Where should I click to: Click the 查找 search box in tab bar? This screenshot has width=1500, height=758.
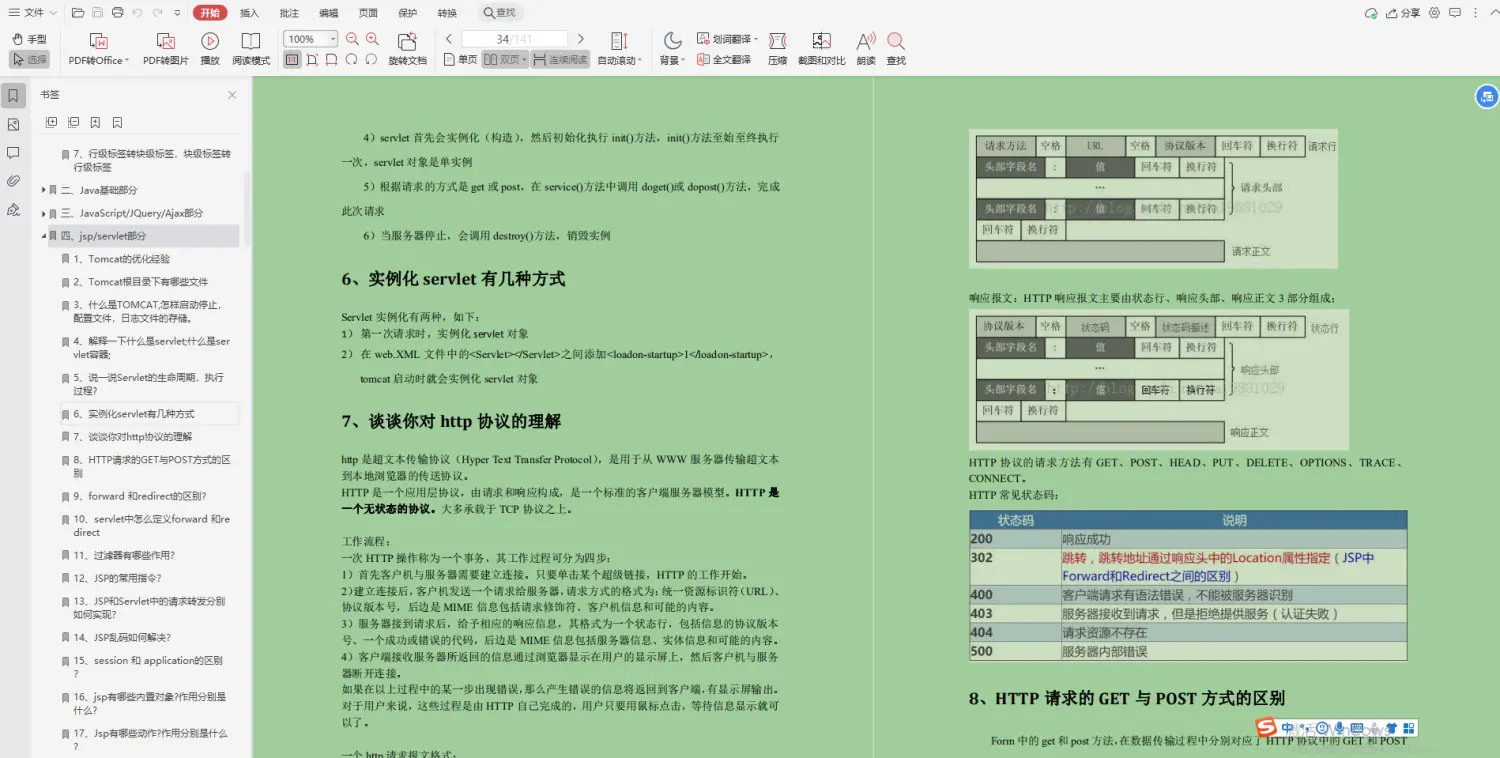click(x=500, y=13)
